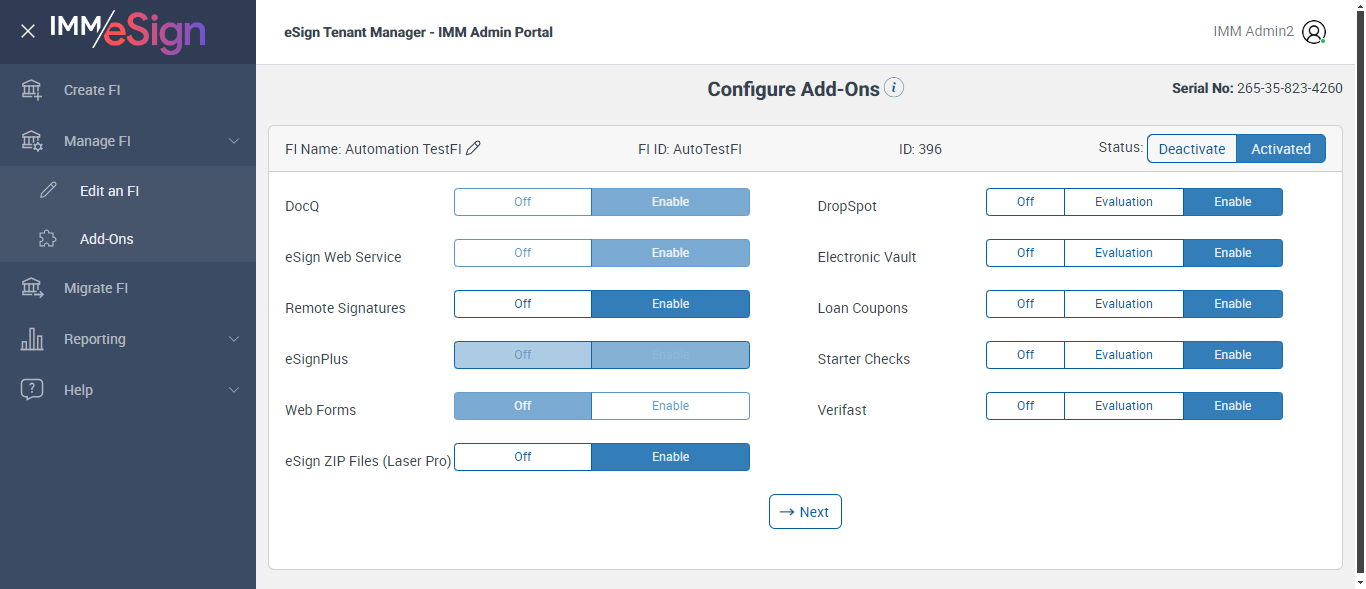Click the Deactivate status button
This screenshot has height=589, width=1366.
coord(1191,149)
